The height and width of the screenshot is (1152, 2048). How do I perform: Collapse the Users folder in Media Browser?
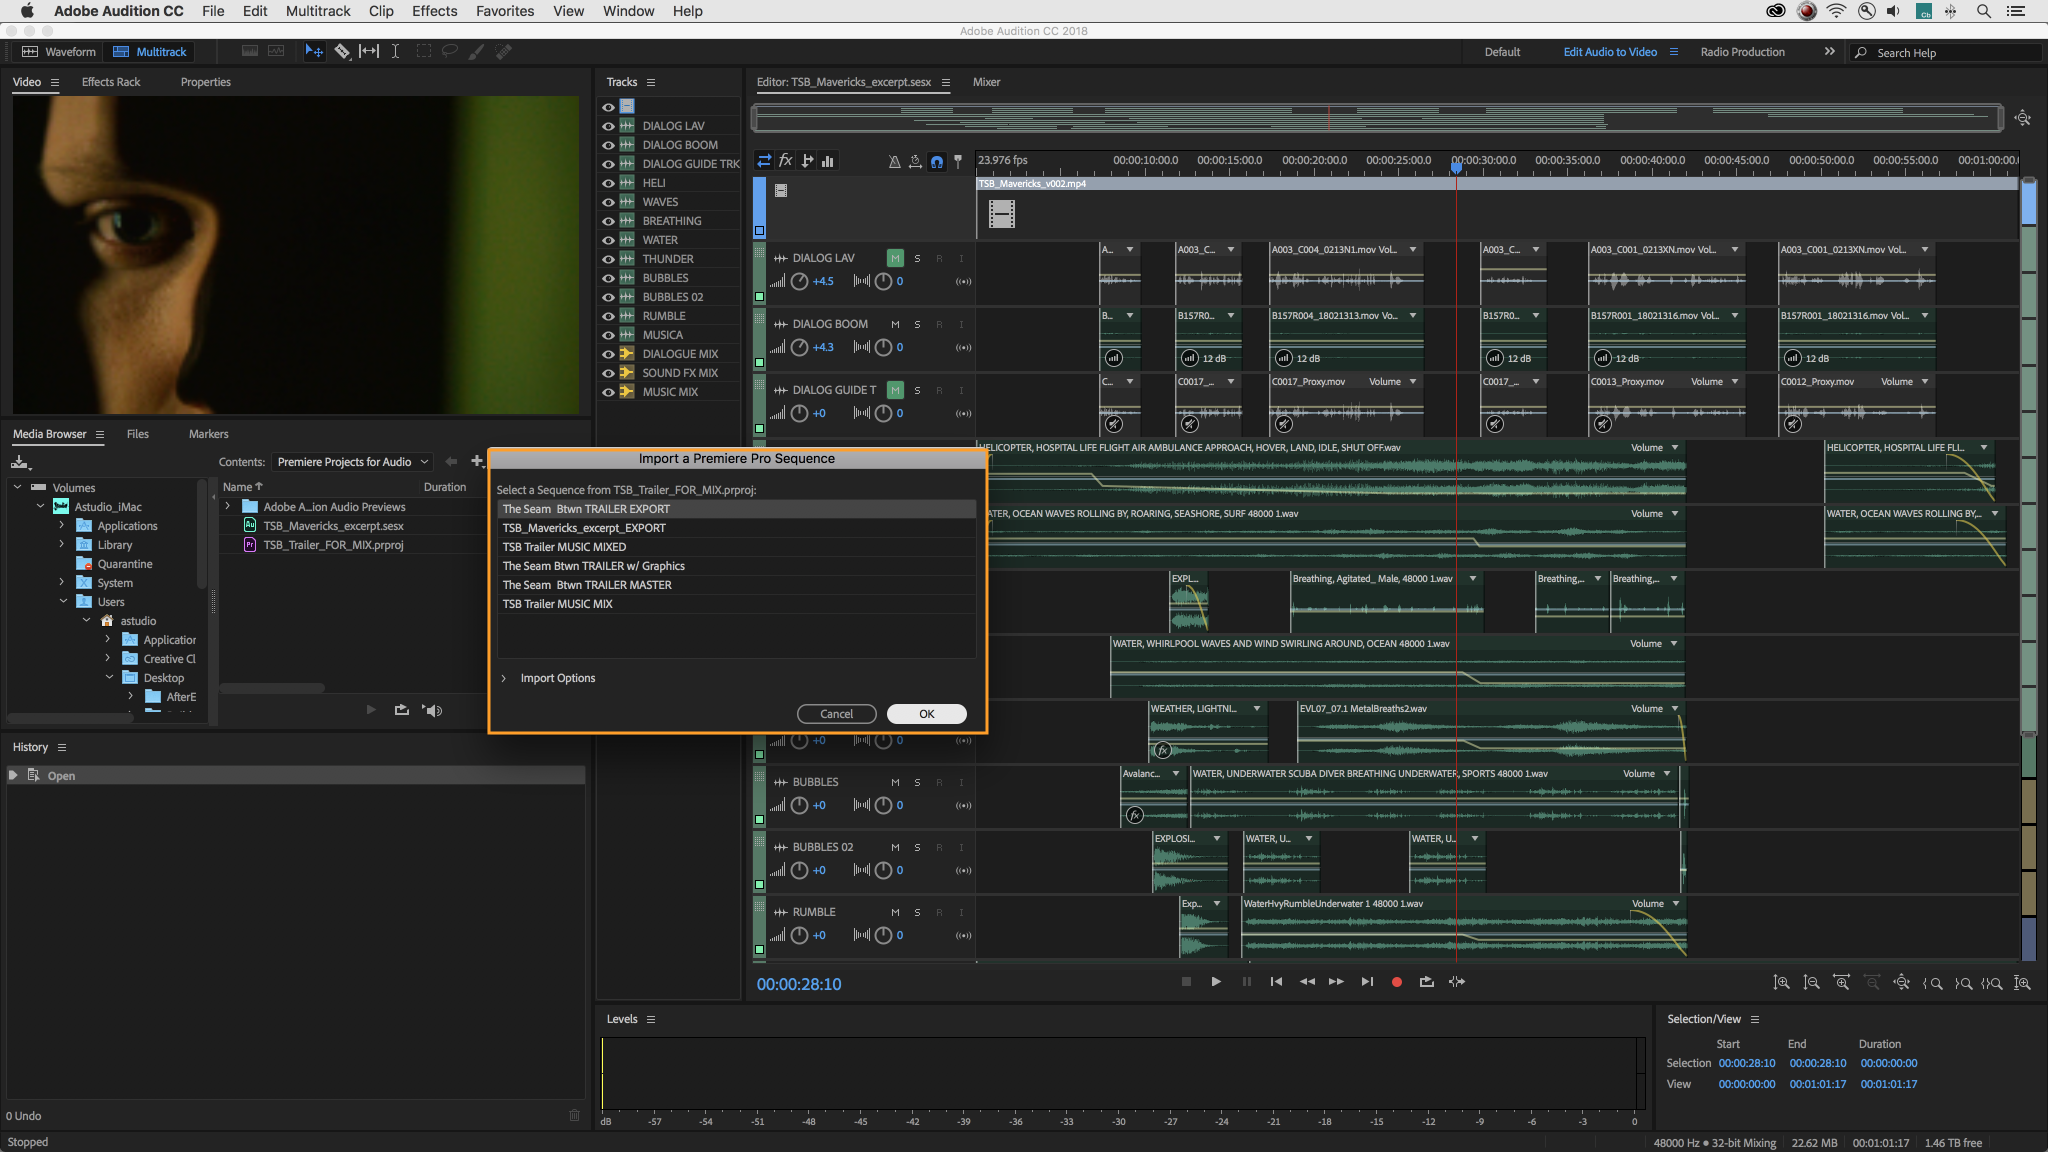click(x=63, y=601)
